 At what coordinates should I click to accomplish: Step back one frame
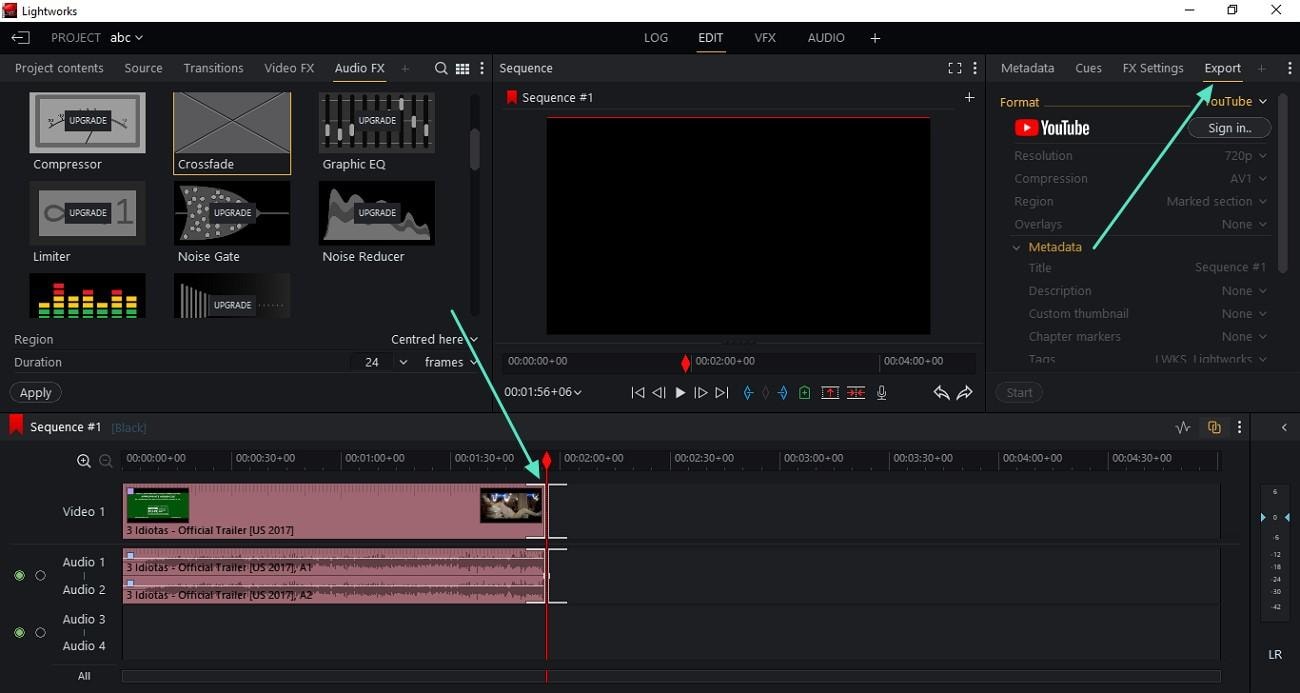point(659,393)
